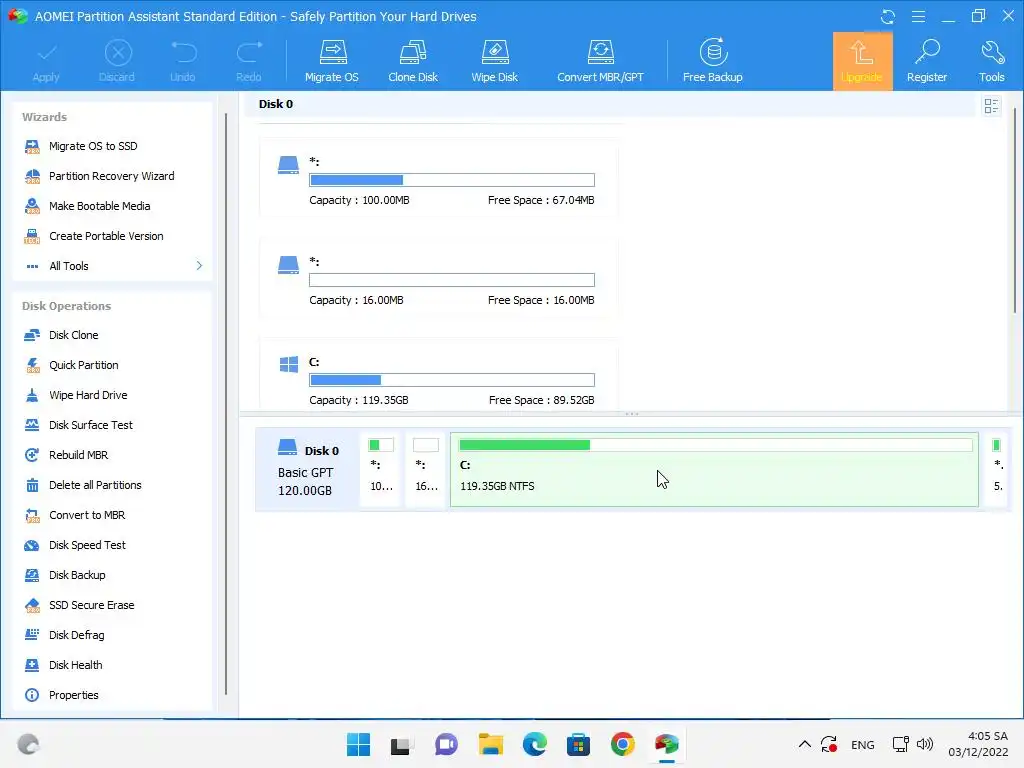The image size is (1024, 768).
Task: Click the Migrate OS toolbar icon
Action: 332,61
